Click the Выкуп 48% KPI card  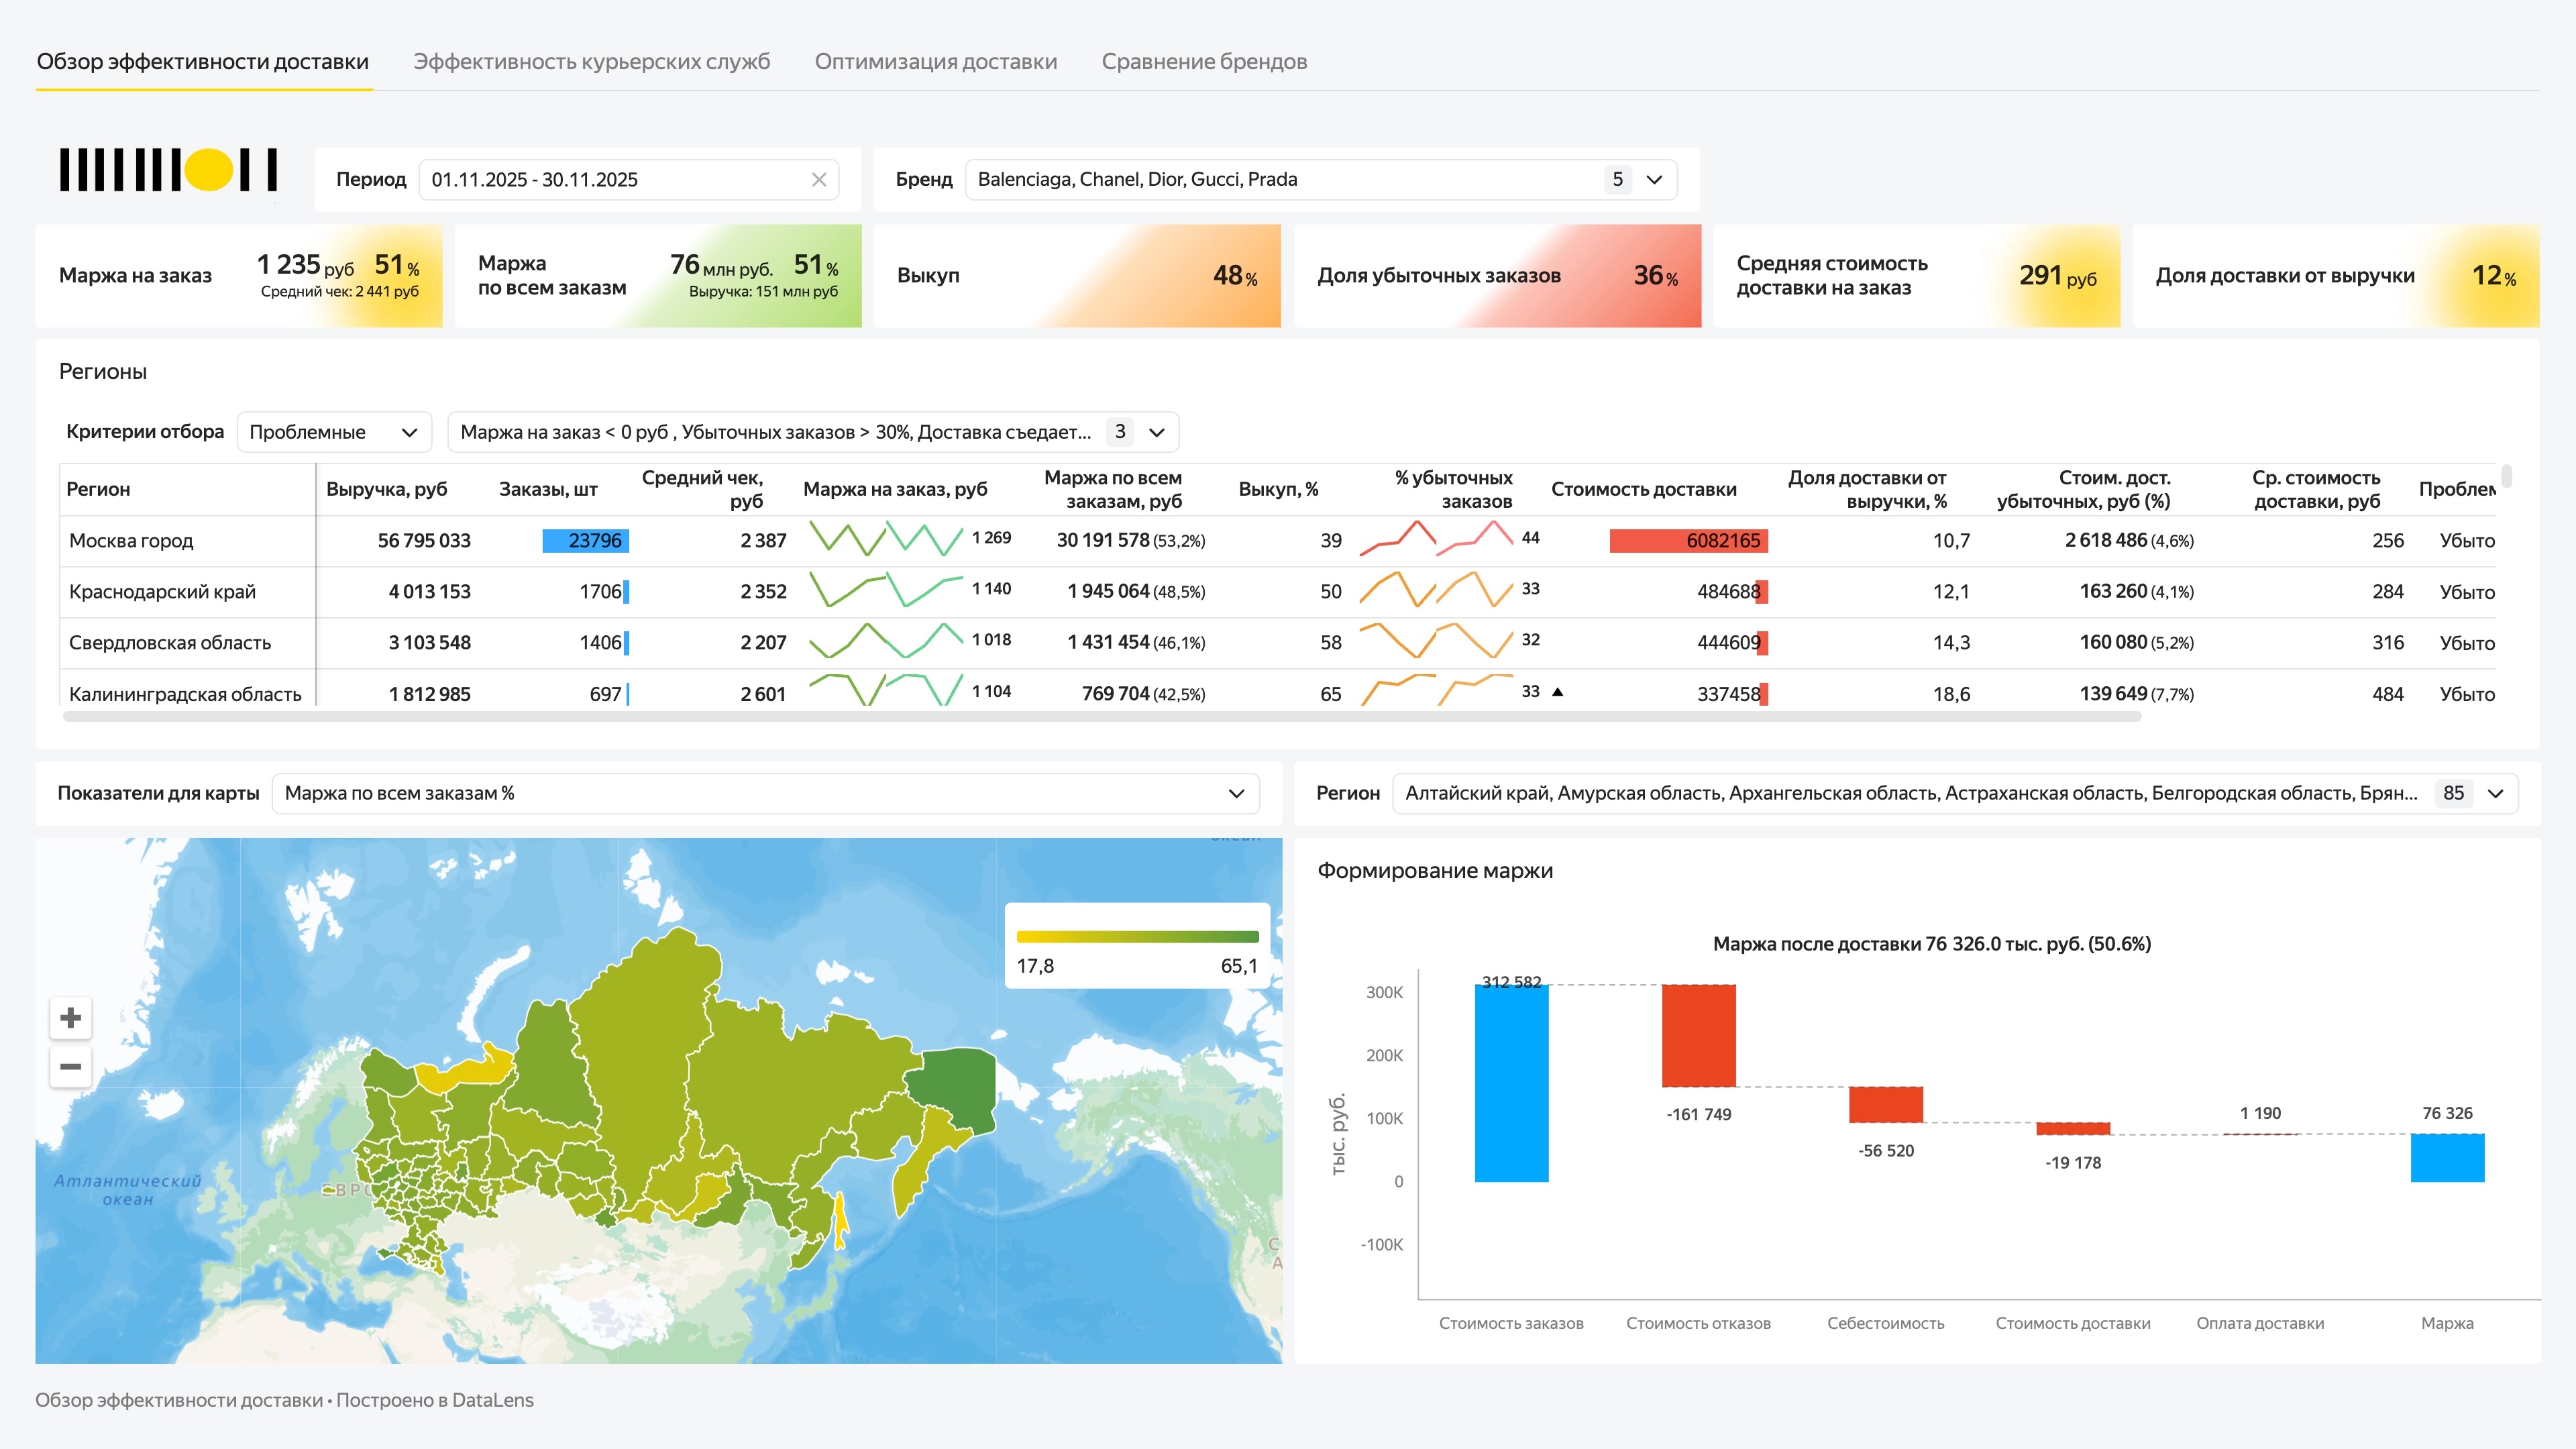click(1077, 276)
